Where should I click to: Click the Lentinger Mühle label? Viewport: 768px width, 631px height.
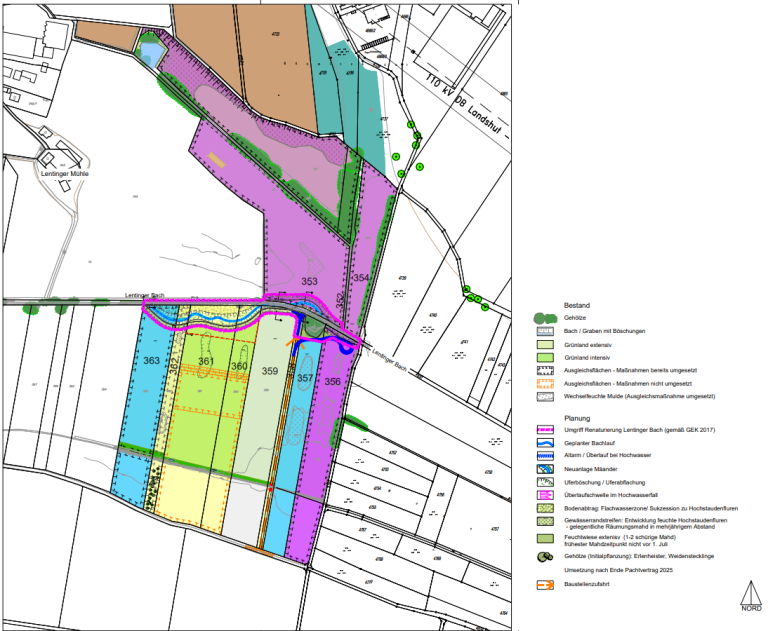[65, 174]
